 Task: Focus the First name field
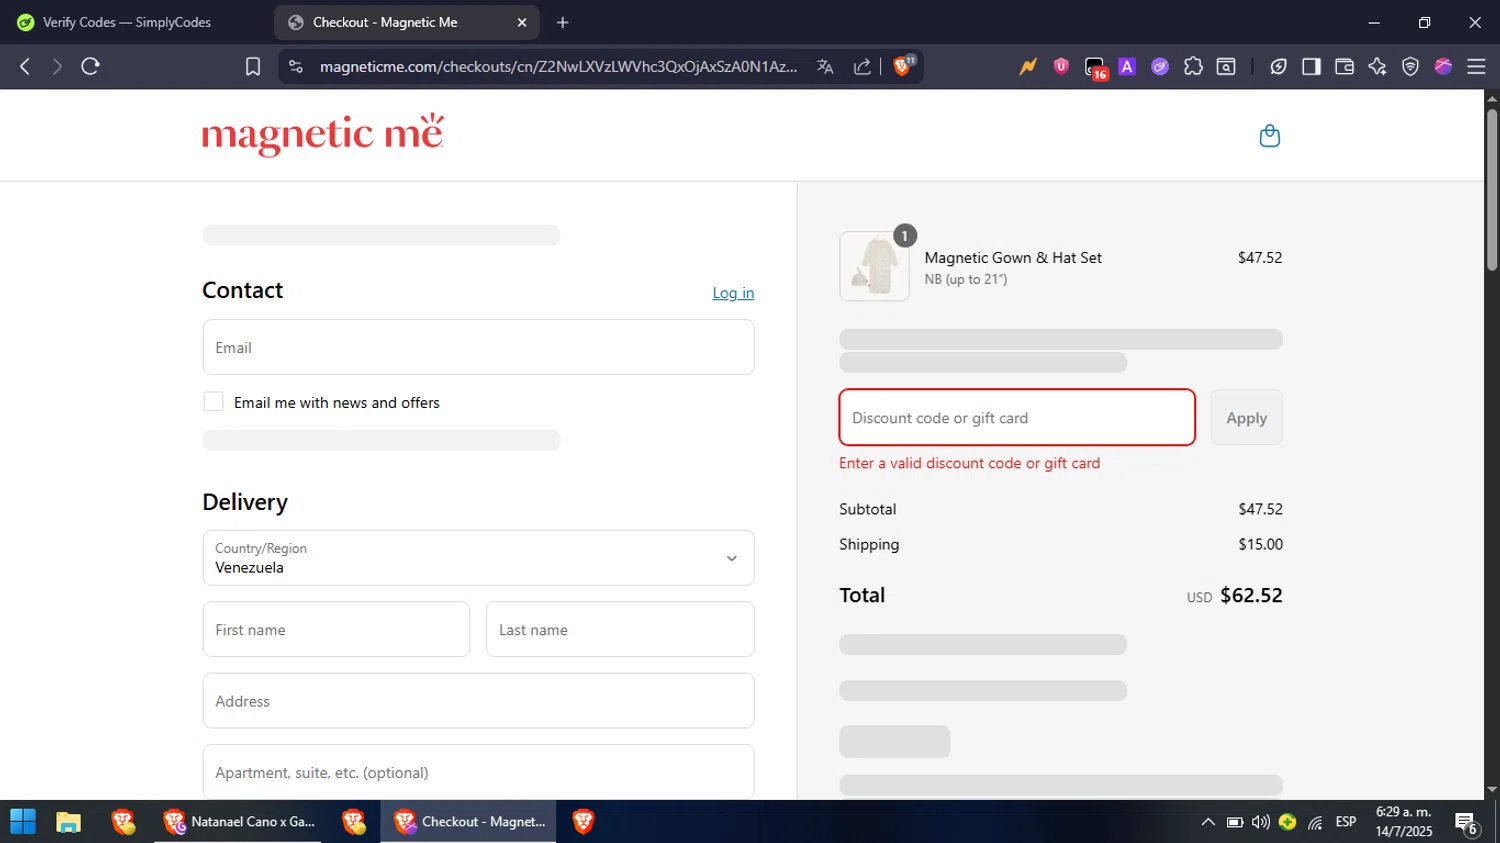pos(336,629)
